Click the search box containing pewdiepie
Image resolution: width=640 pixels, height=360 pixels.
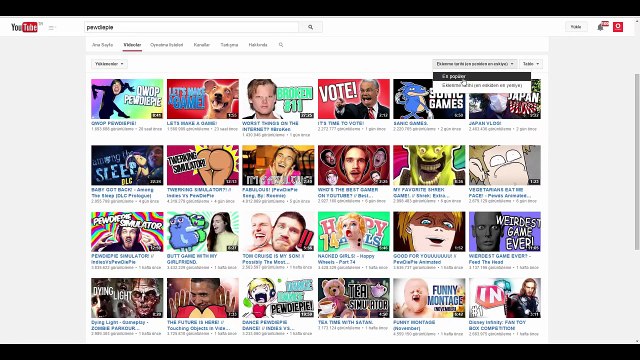[x=191, y=27]
